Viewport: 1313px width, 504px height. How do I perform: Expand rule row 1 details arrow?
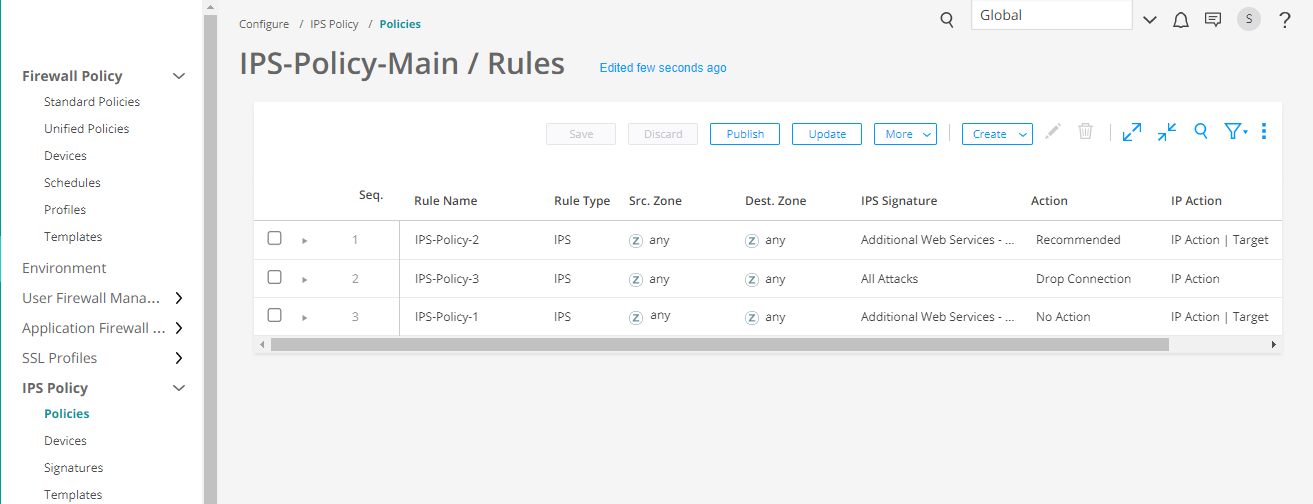[305, 240]
